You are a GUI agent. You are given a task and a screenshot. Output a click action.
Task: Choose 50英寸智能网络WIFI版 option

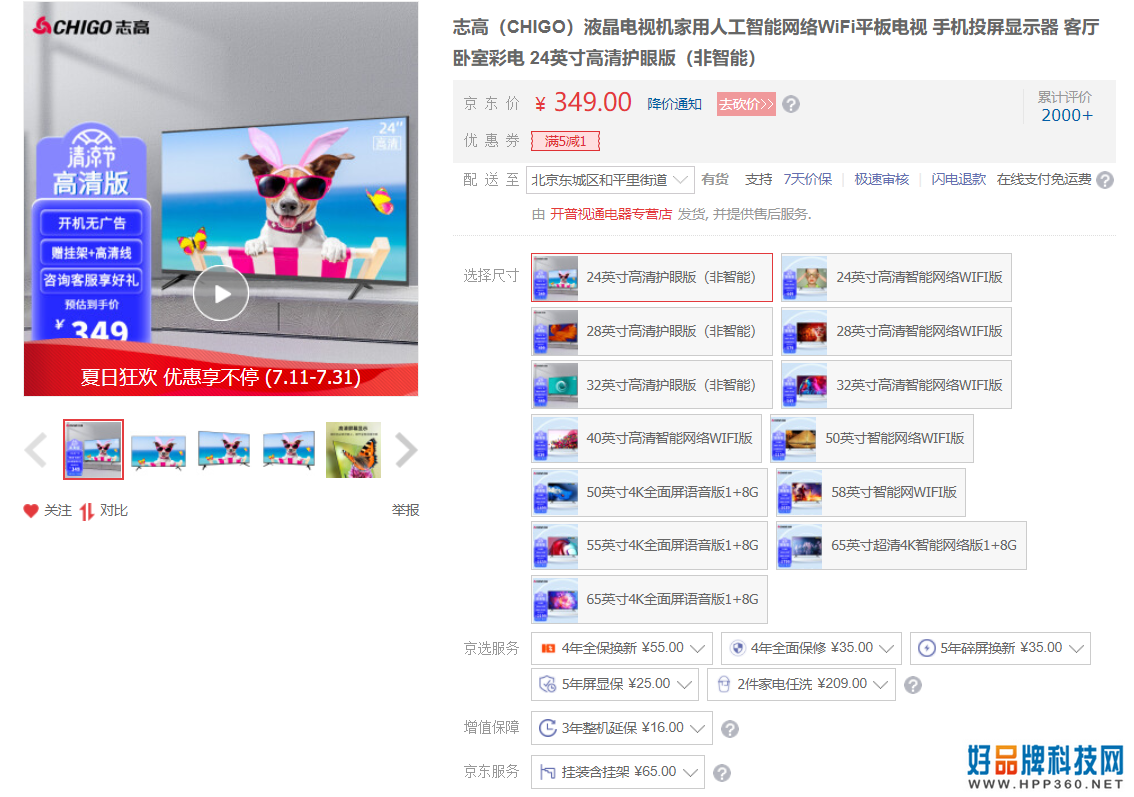coord(871,438)
